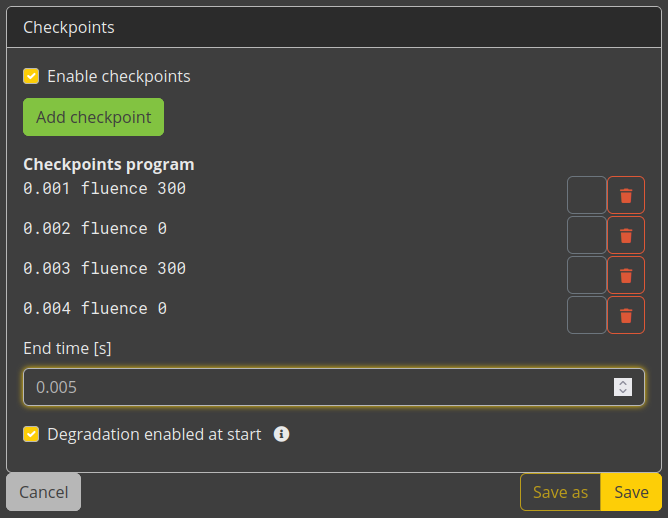Click the Cancel button

coord(43,492)
